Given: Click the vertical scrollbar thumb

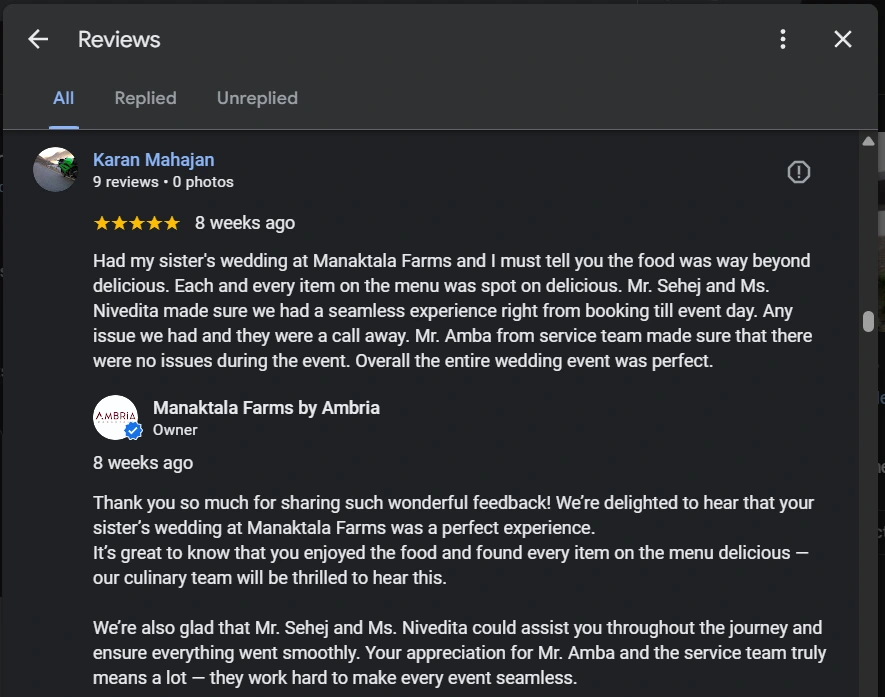Looking at the screenshot, I should click(x=868, y=321).
